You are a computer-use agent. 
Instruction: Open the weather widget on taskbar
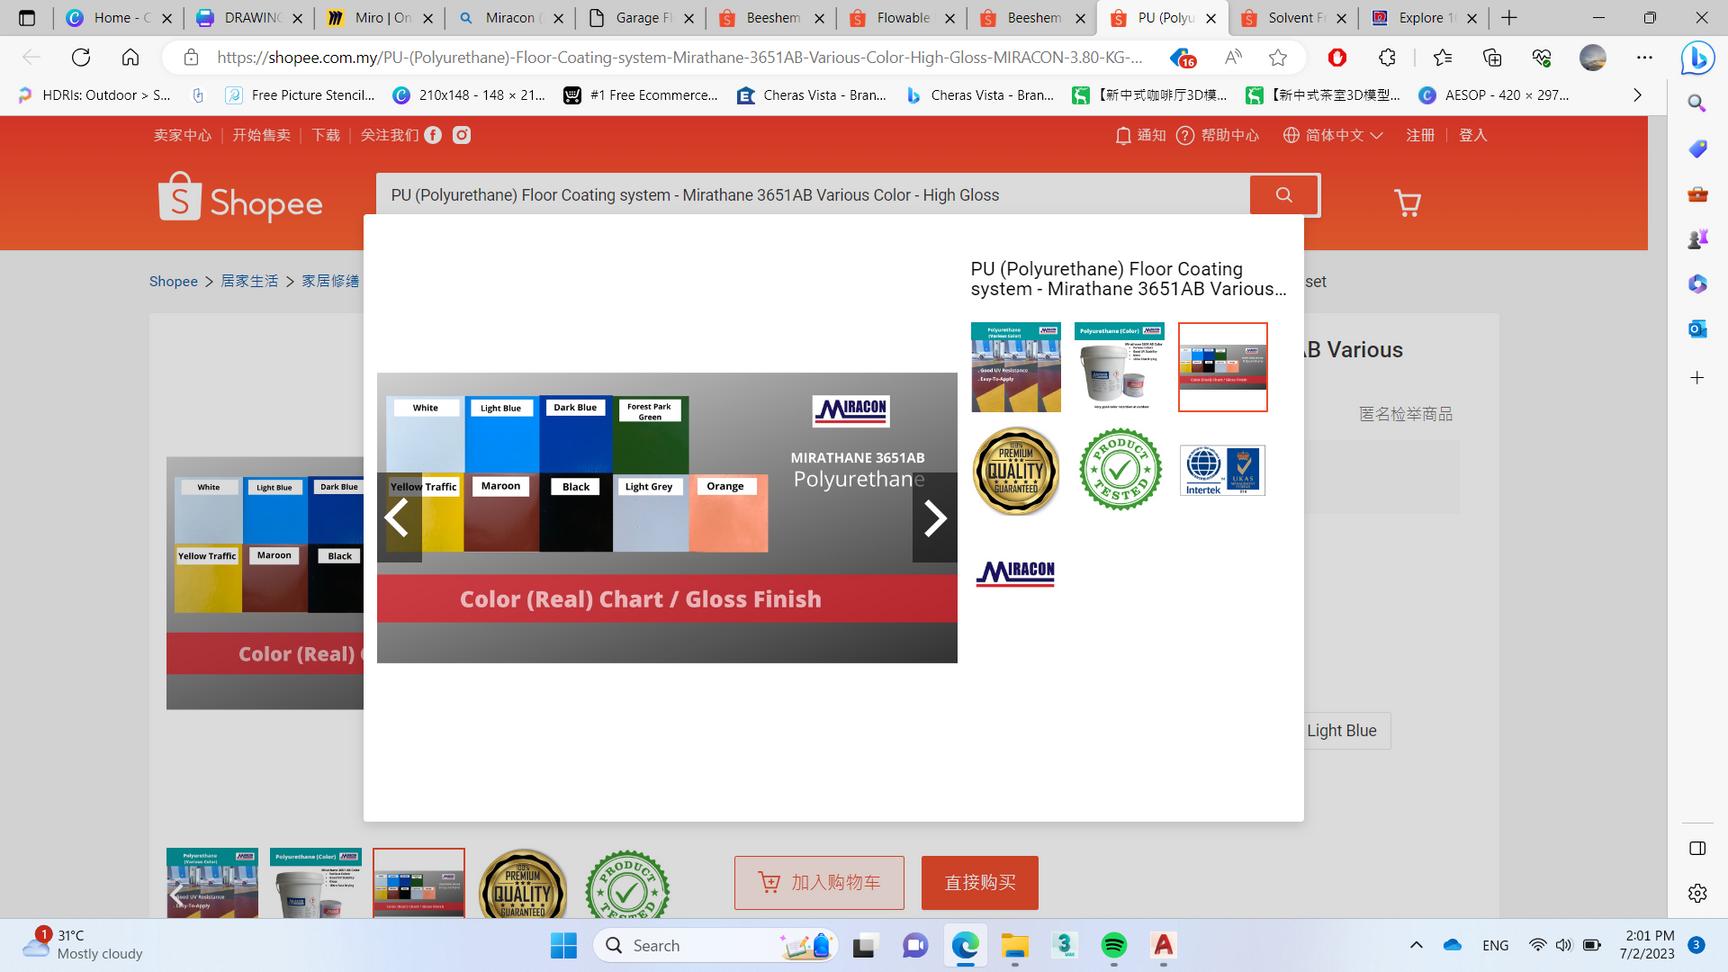tap(84, 944)
